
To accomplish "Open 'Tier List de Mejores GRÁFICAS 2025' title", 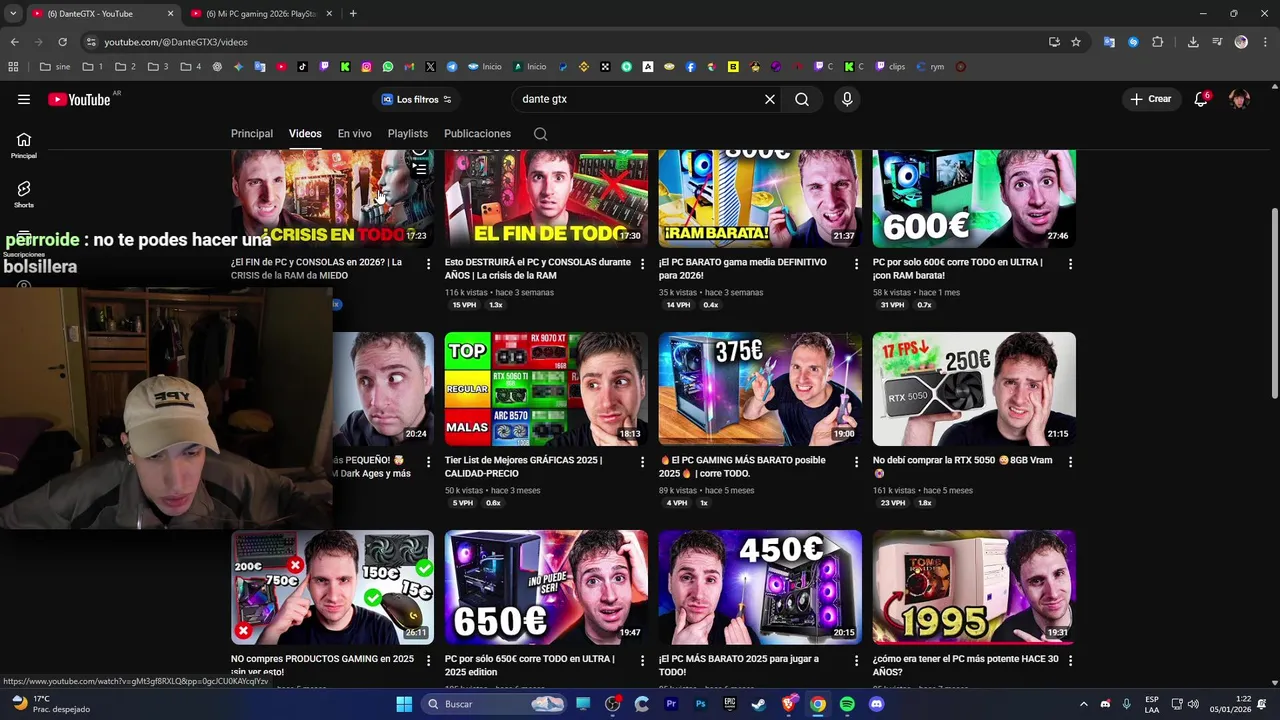I will (x=523, y=467).
